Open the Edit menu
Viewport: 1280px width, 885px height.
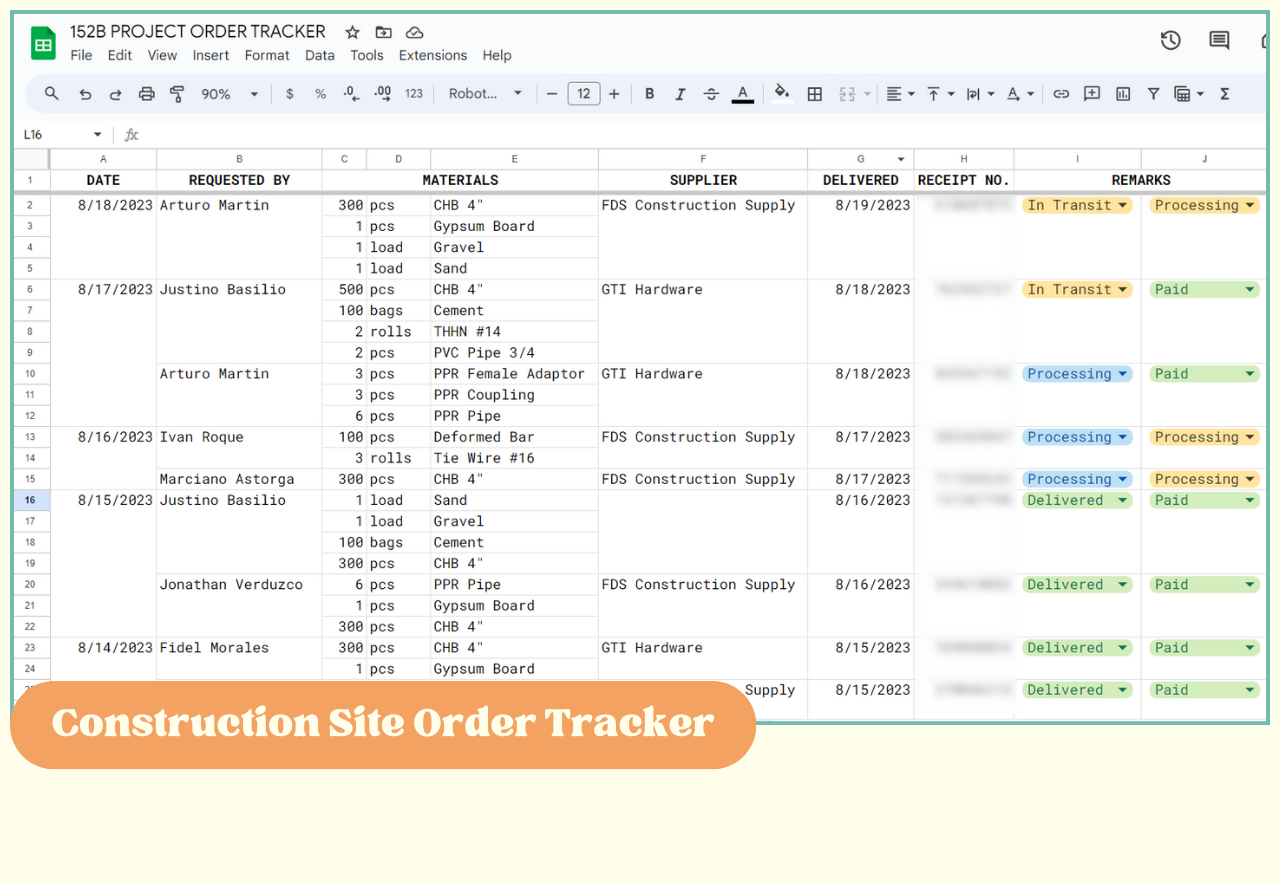(120, 56)
